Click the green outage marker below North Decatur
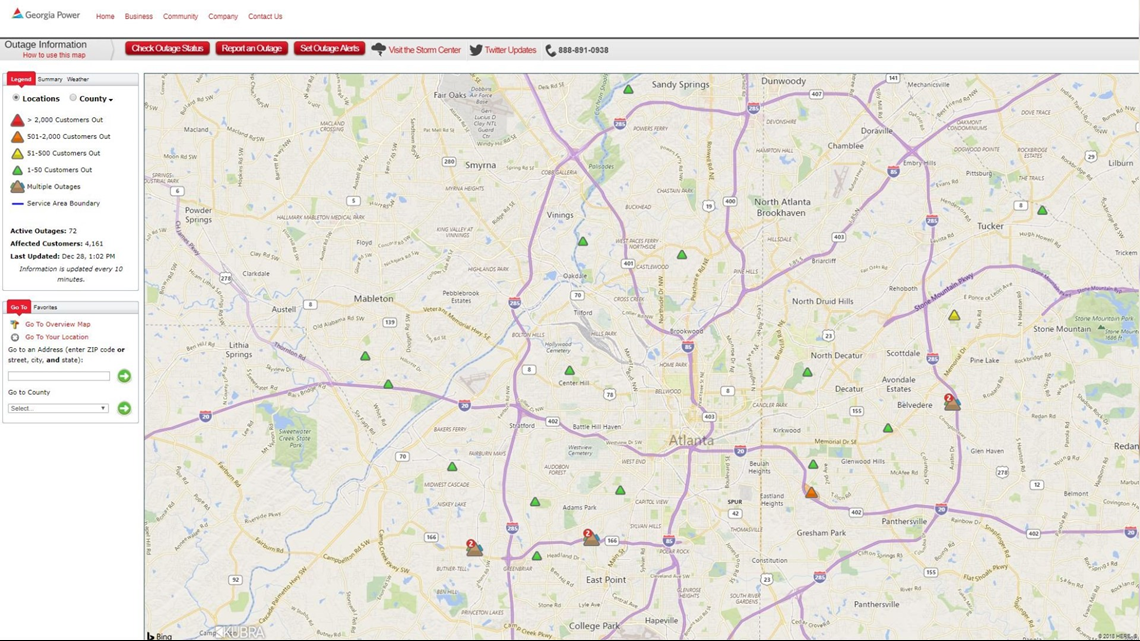1140x641 pixels. click(x=807, y=372)
